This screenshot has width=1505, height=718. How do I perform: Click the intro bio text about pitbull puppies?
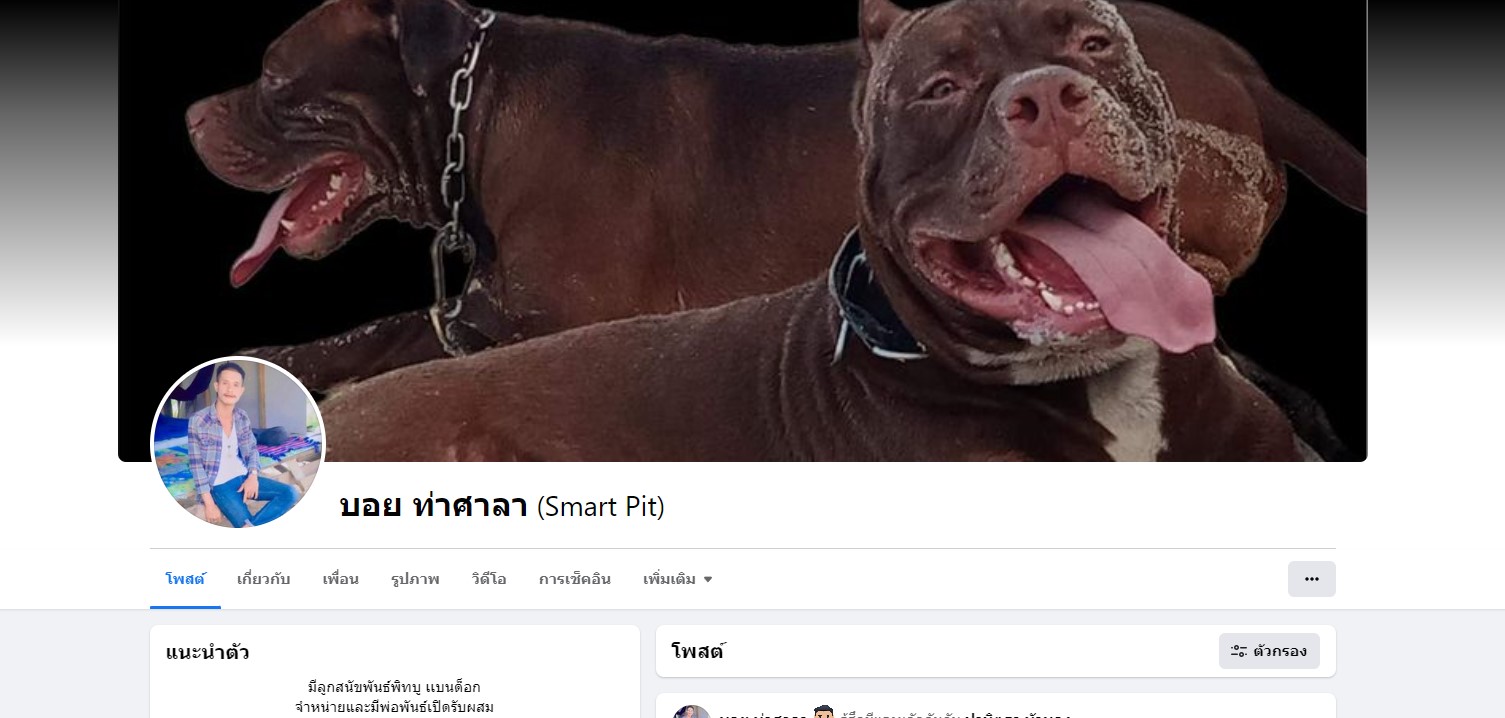pyautogui.click(x=395, y=697)
